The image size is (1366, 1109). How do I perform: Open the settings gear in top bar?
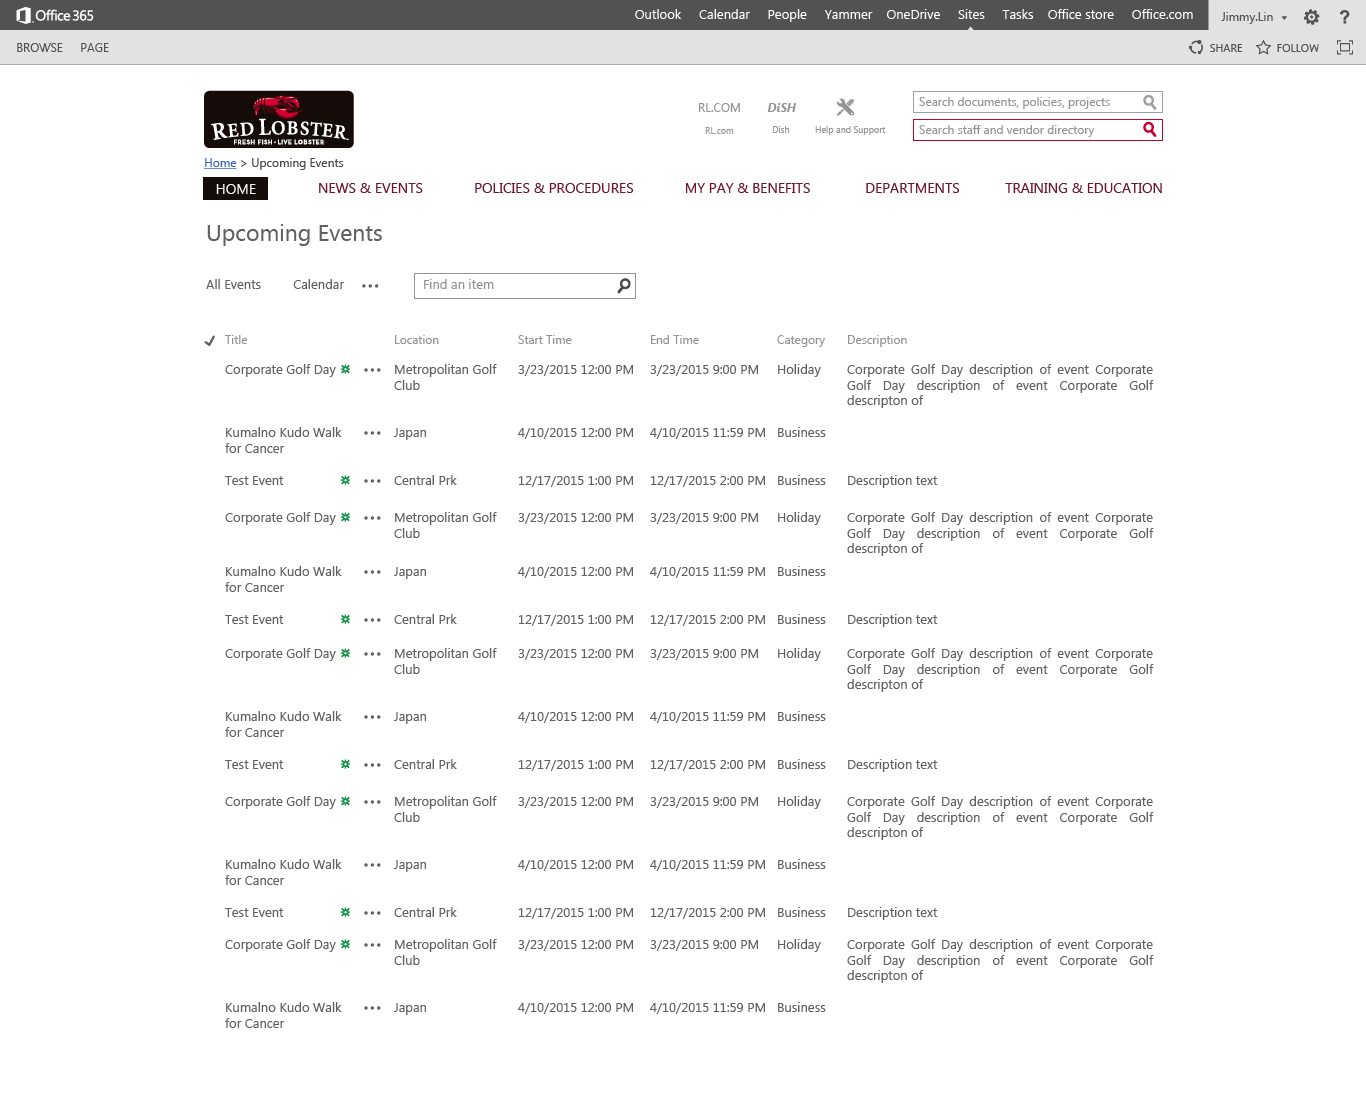coord(1312,17)
